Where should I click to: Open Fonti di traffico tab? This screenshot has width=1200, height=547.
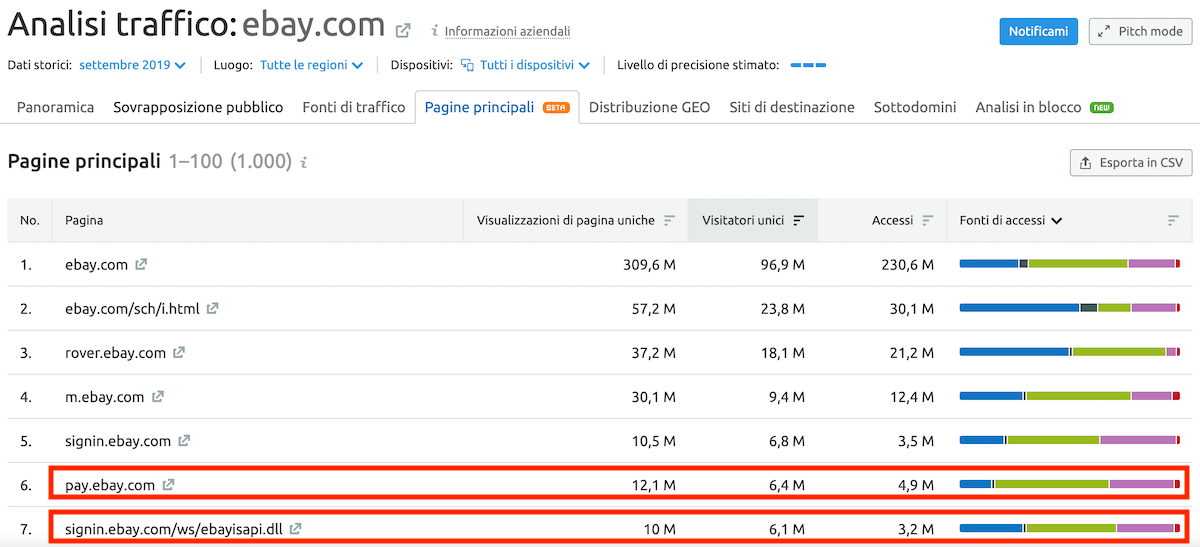[x=354, y=107]
